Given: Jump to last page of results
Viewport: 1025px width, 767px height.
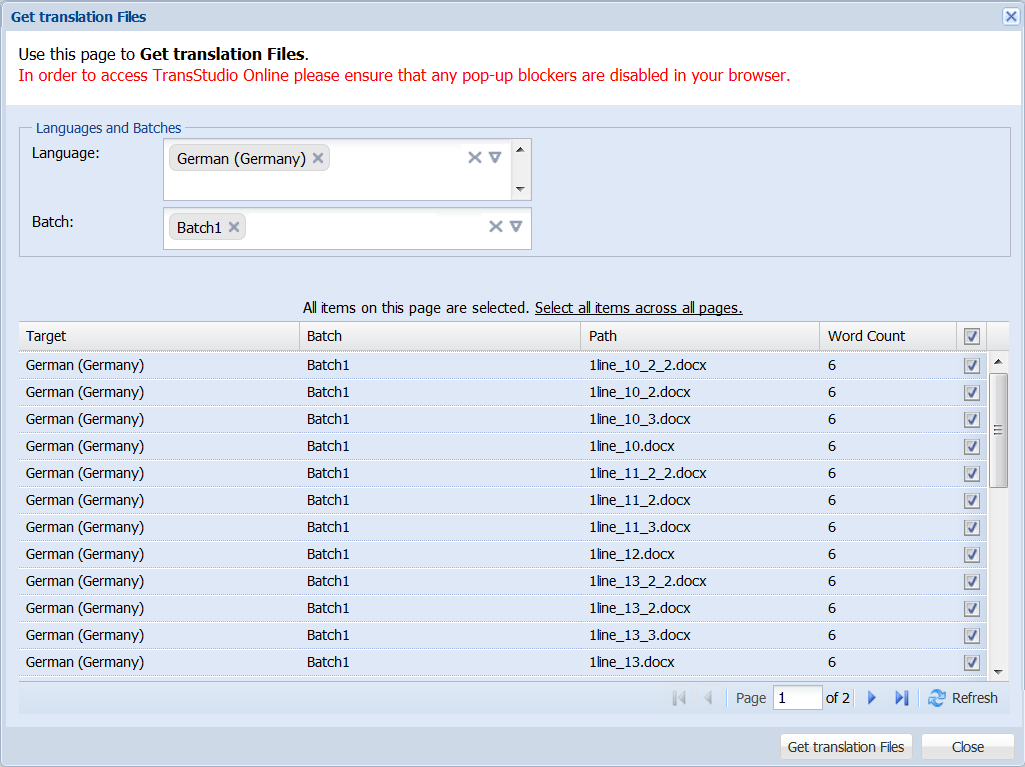Looking at the screenshot, I should [x=901, y=698].
